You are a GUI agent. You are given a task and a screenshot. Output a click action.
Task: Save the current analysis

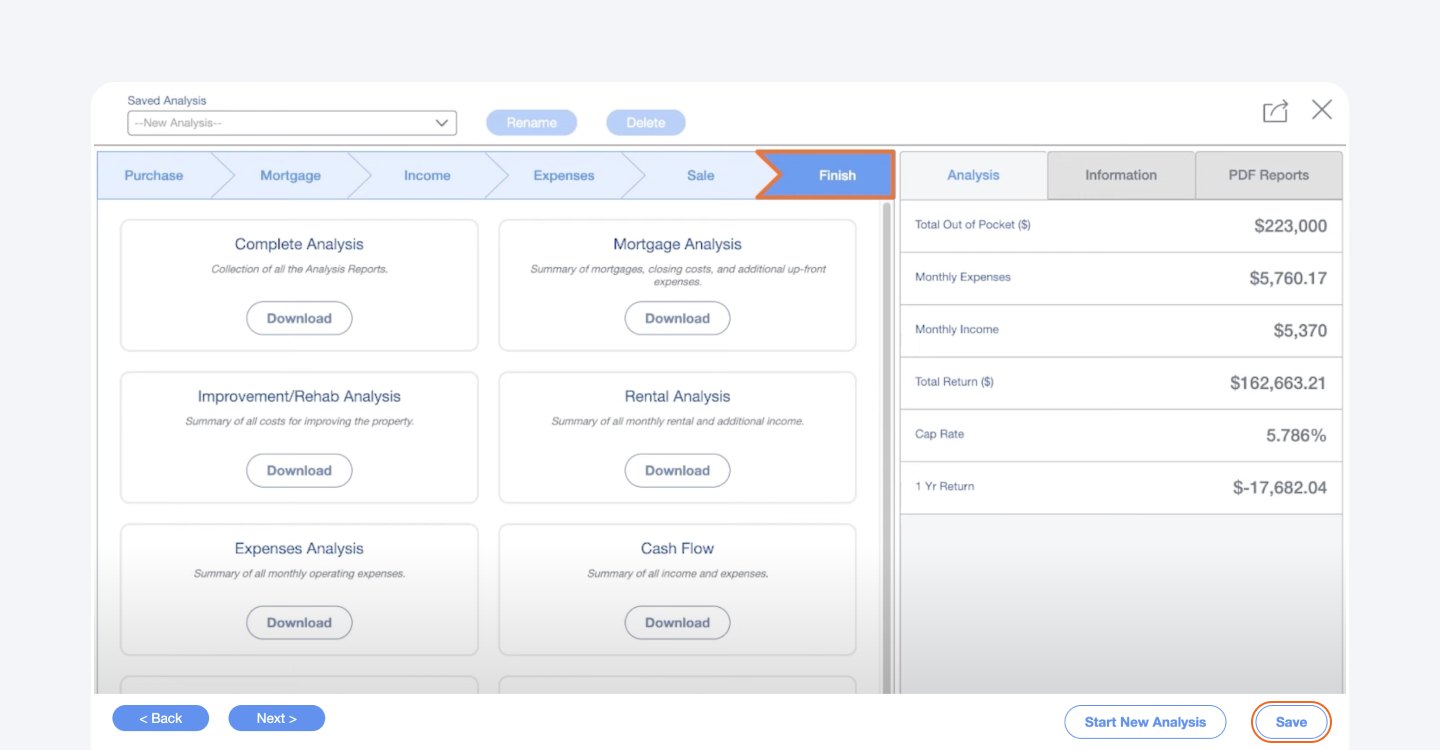(x=1291, y=721)
